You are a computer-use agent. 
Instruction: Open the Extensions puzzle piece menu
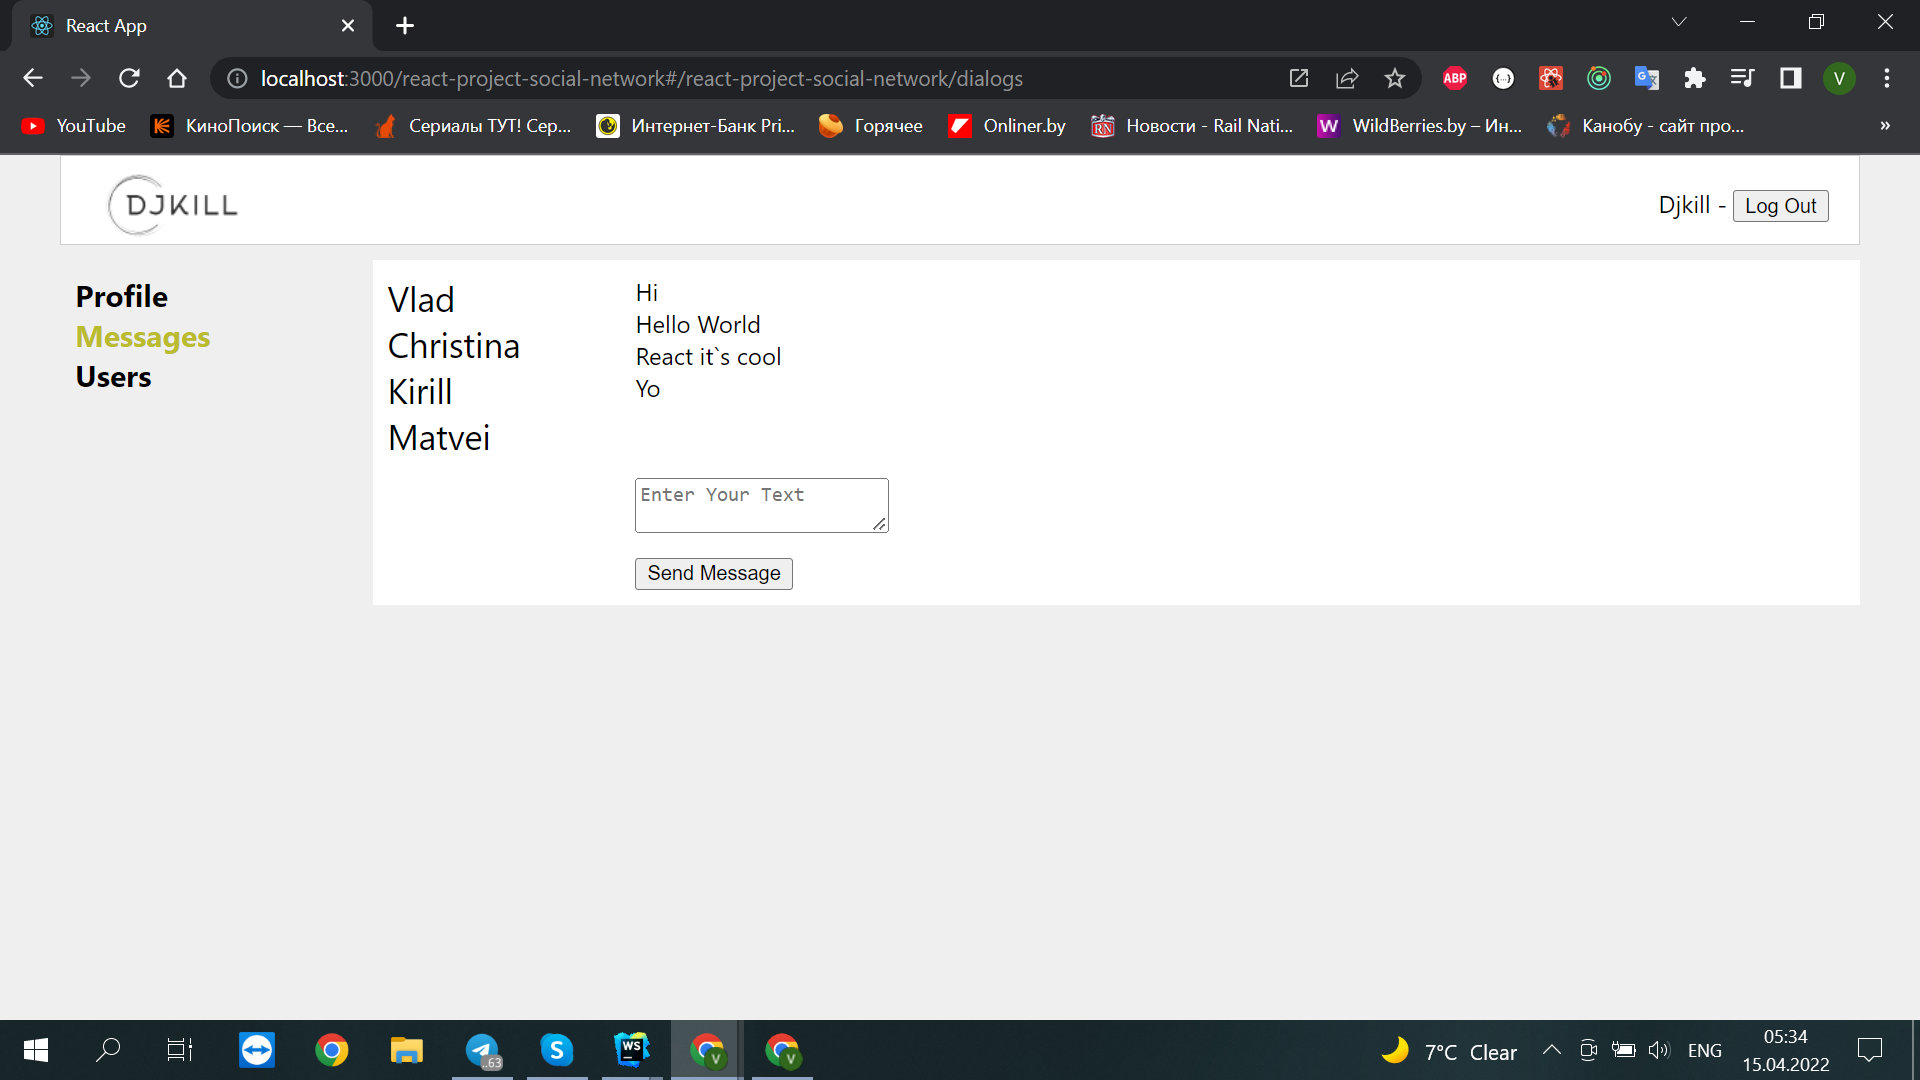[1695, 78]
